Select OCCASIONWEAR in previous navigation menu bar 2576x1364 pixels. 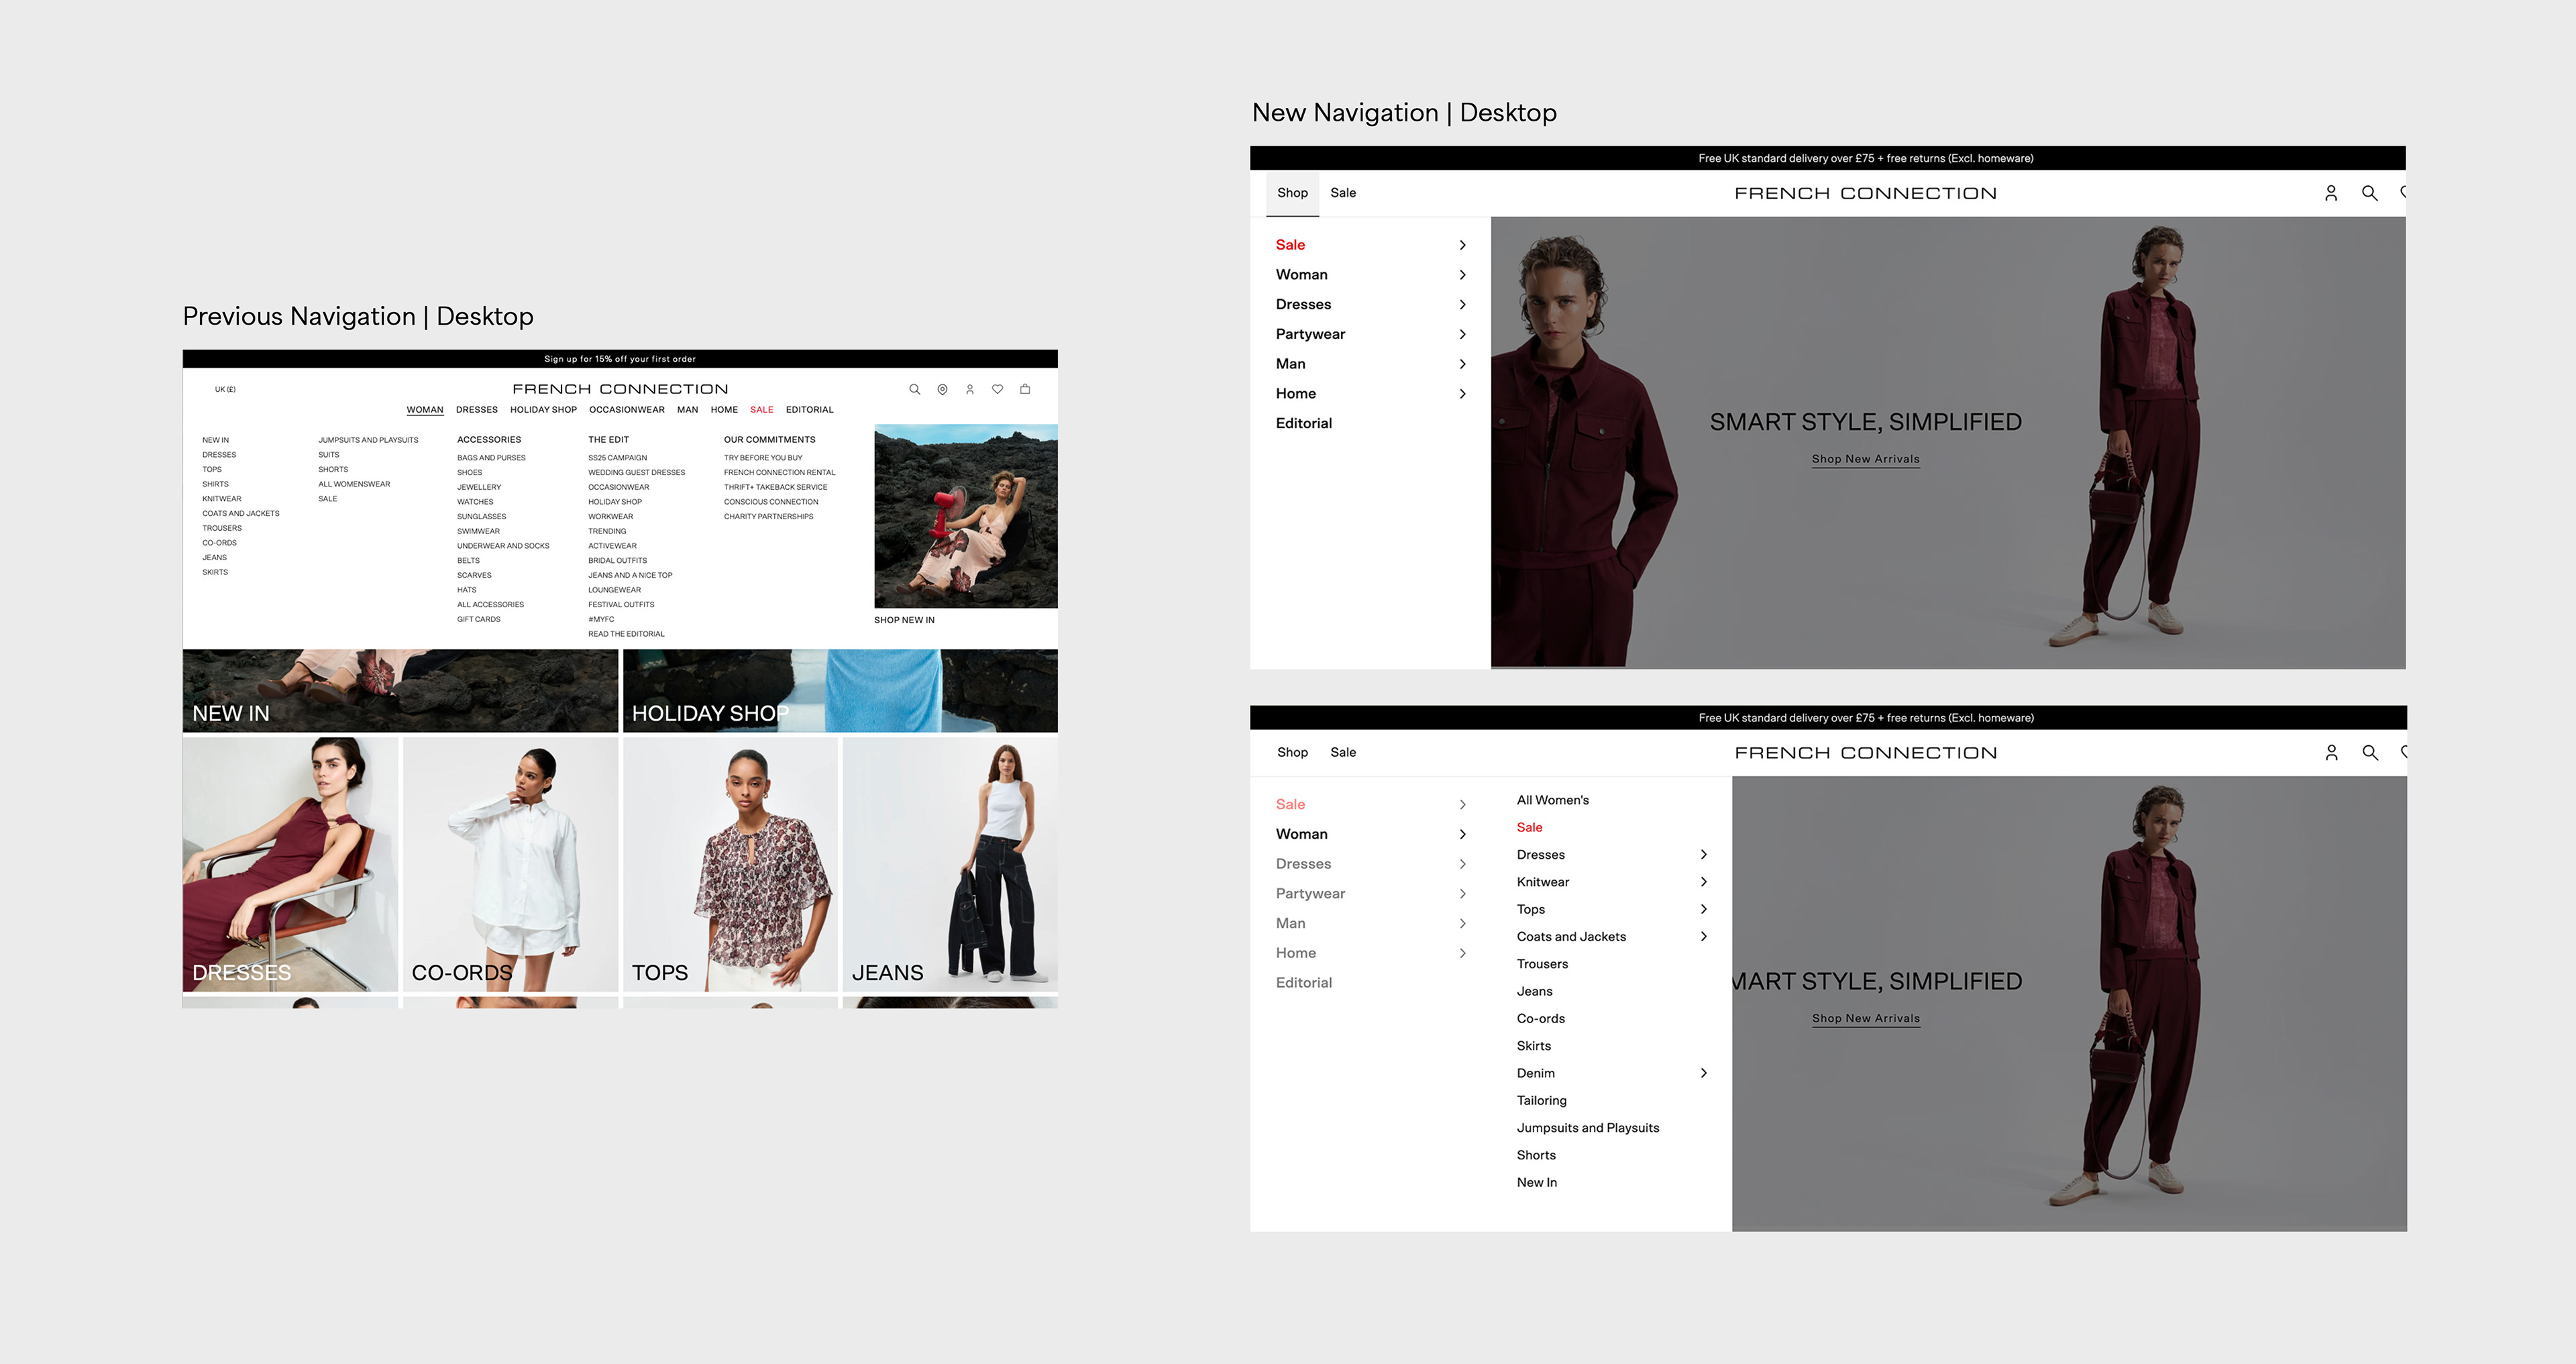(x=626, y=410)
